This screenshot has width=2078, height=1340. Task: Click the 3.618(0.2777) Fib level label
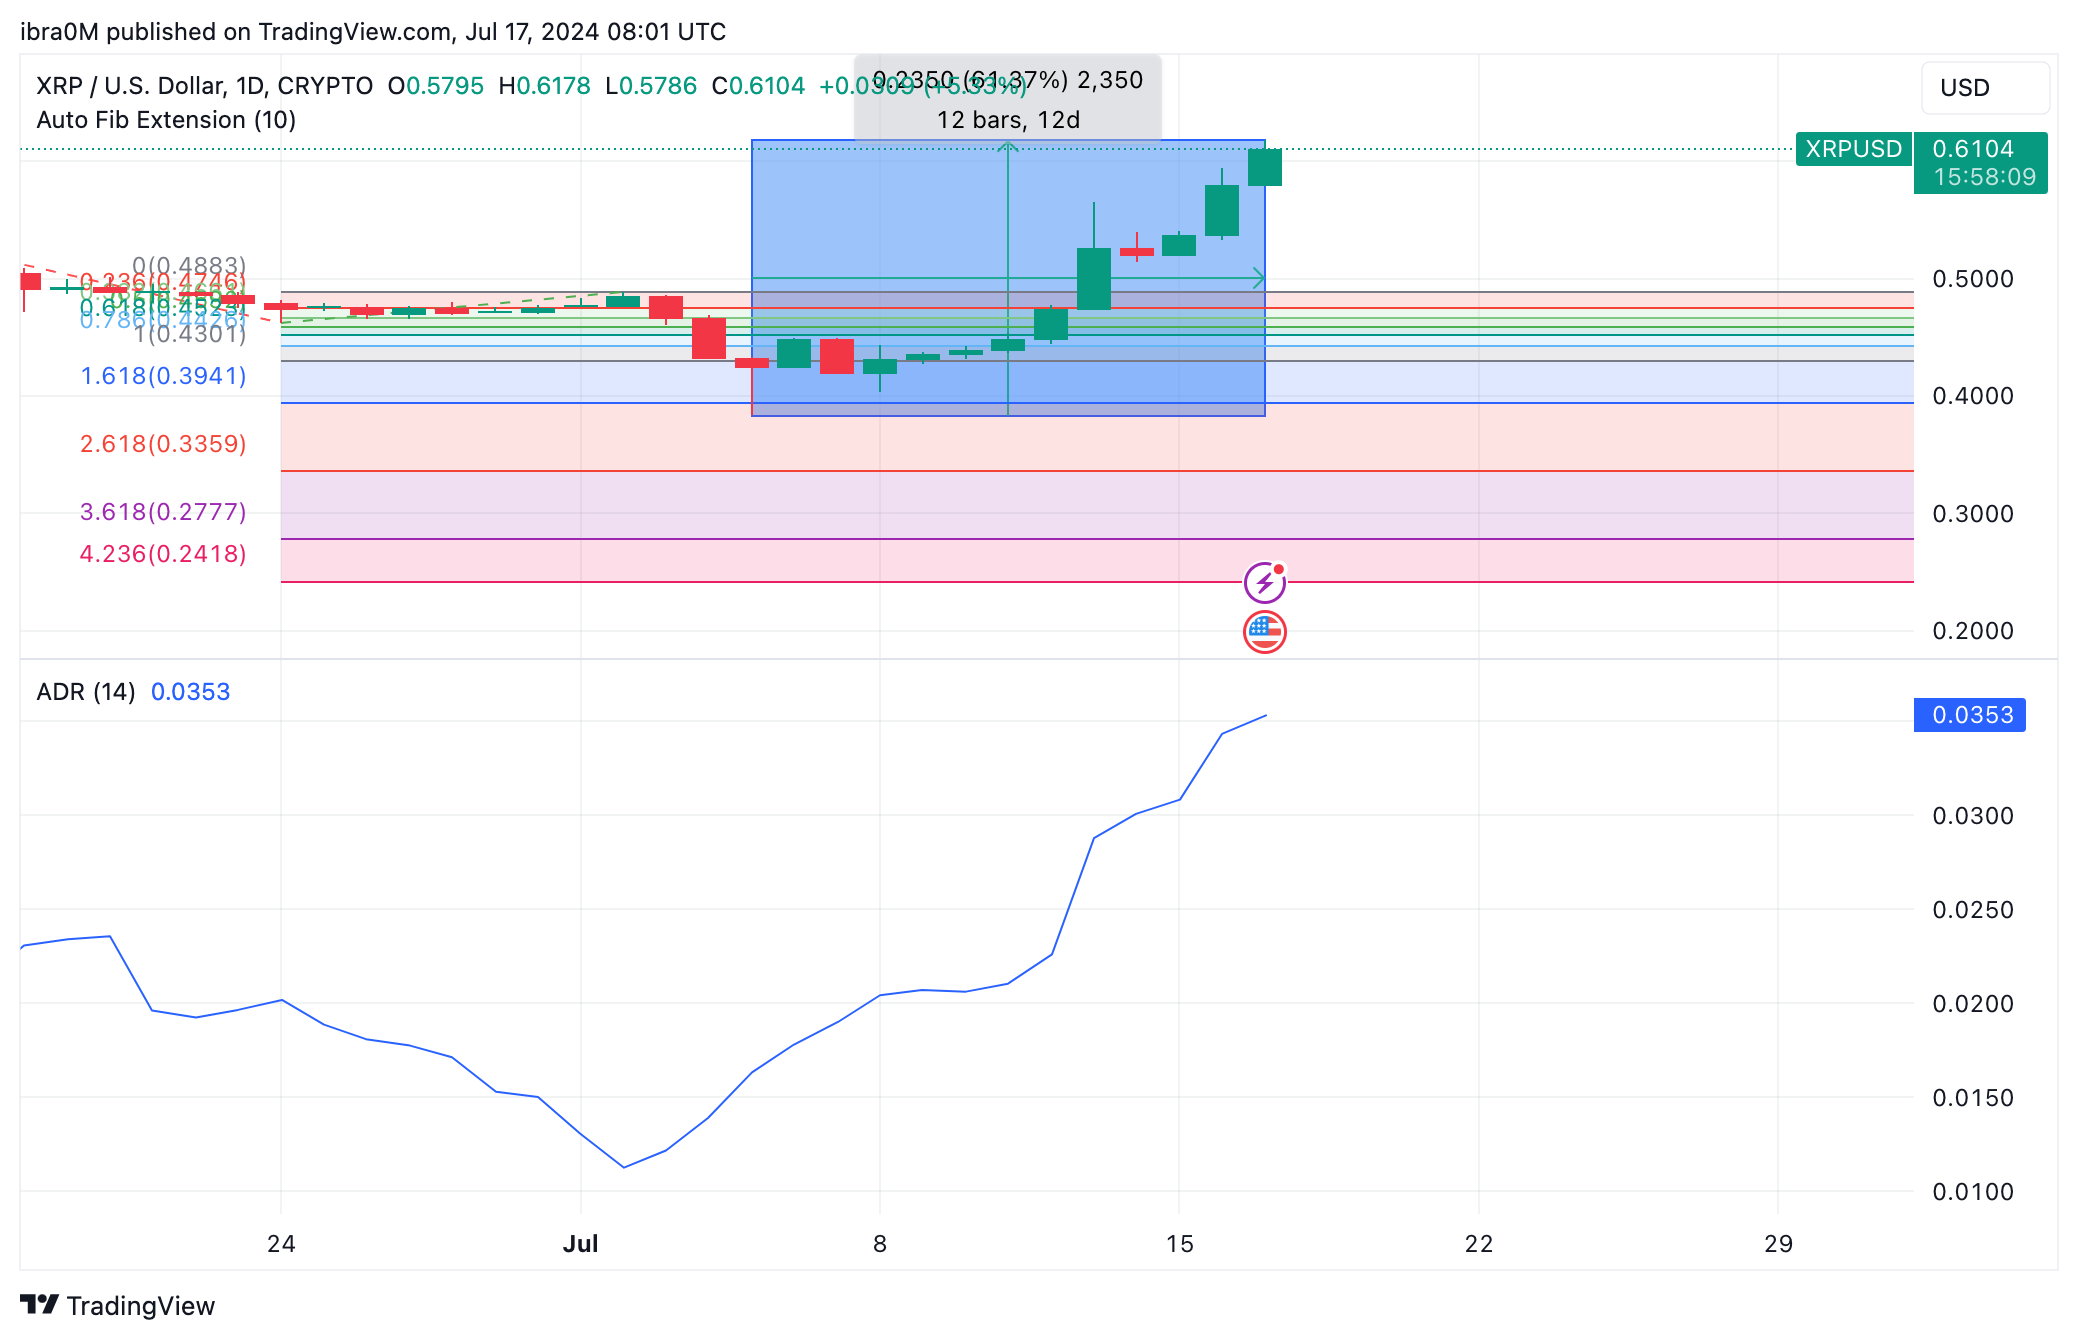coord(163,512)
